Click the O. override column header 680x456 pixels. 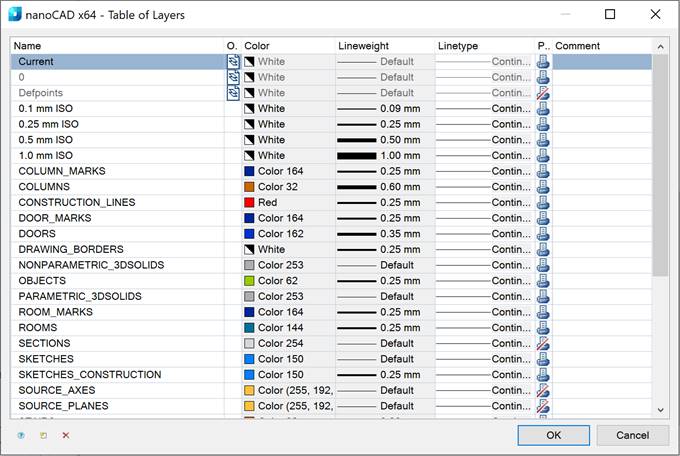point(232,46)
